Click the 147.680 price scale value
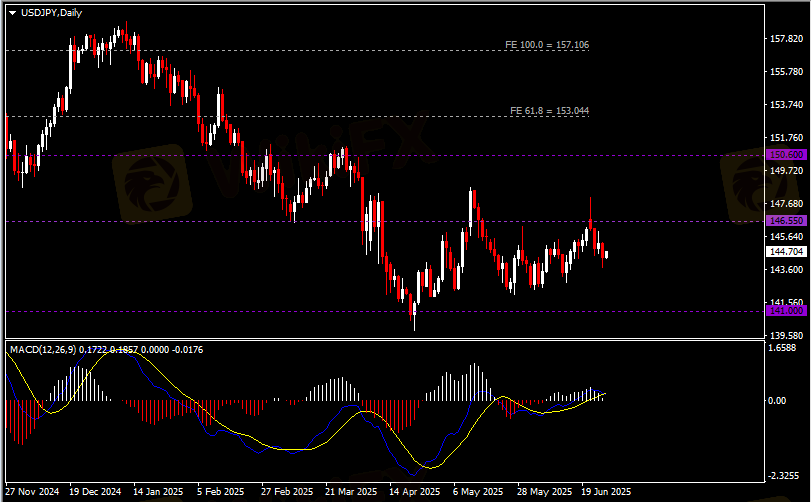 pos(786,204)
